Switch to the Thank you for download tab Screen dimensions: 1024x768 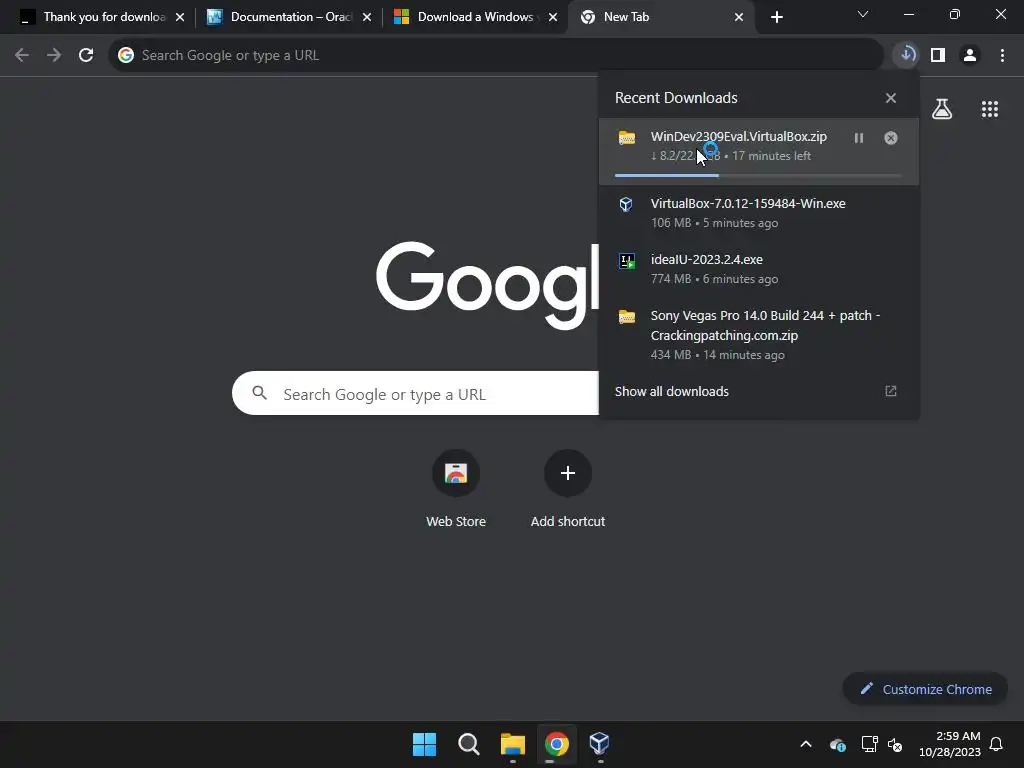pyautogui.click(x=103, y=17)
